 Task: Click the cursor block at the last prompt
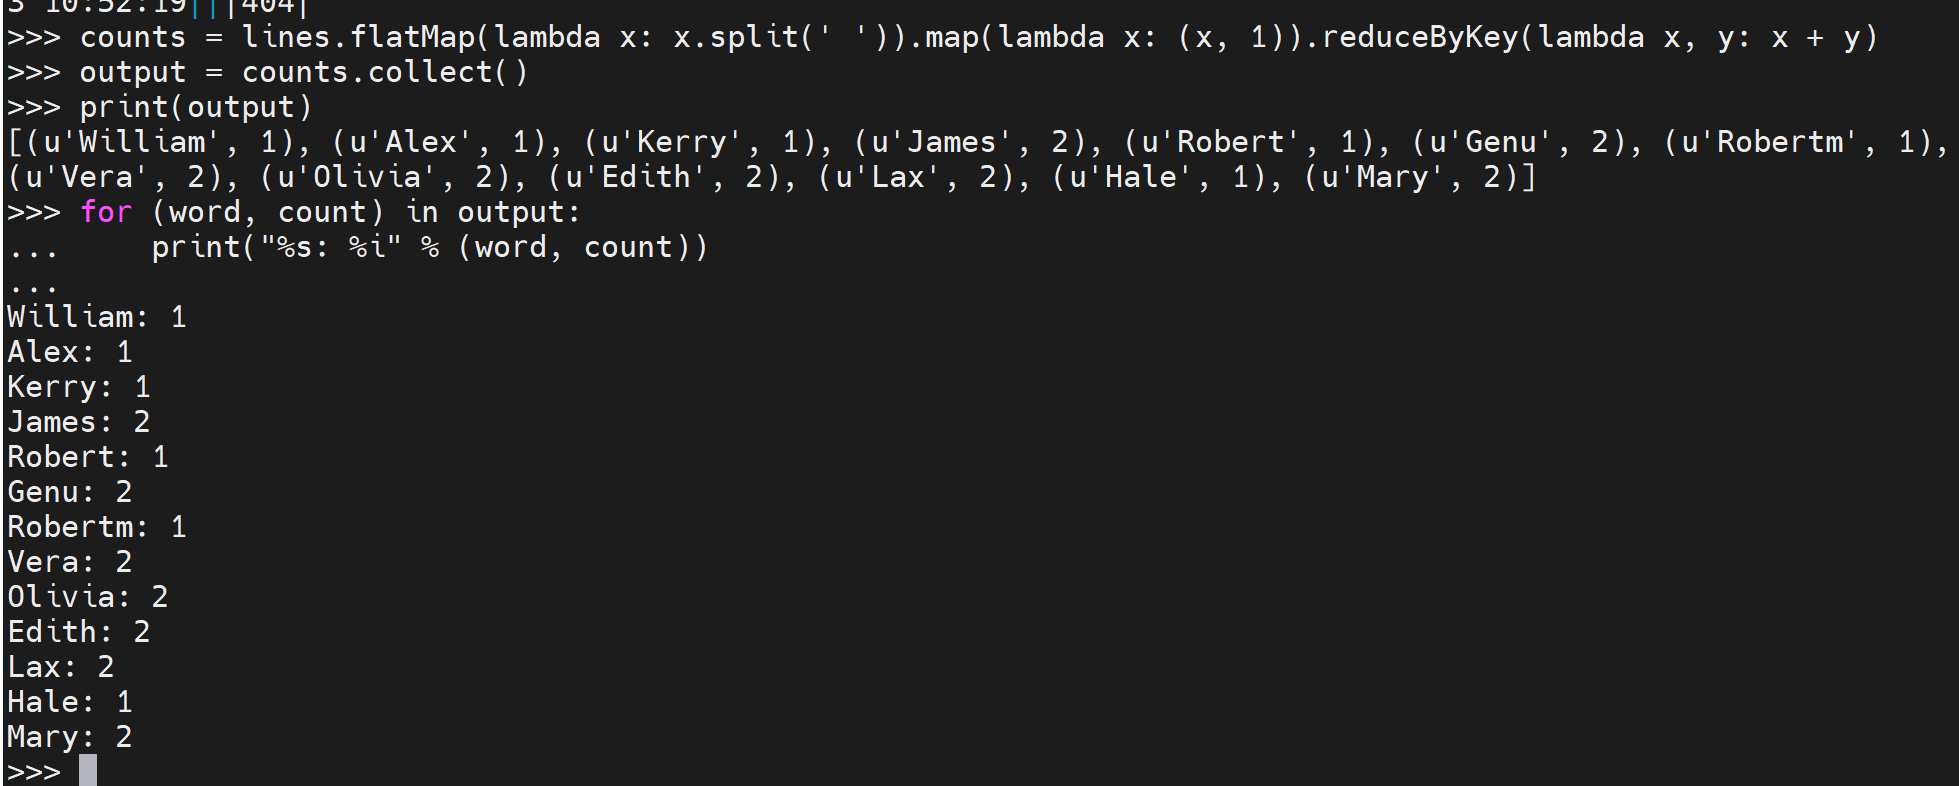coord(88,770)
